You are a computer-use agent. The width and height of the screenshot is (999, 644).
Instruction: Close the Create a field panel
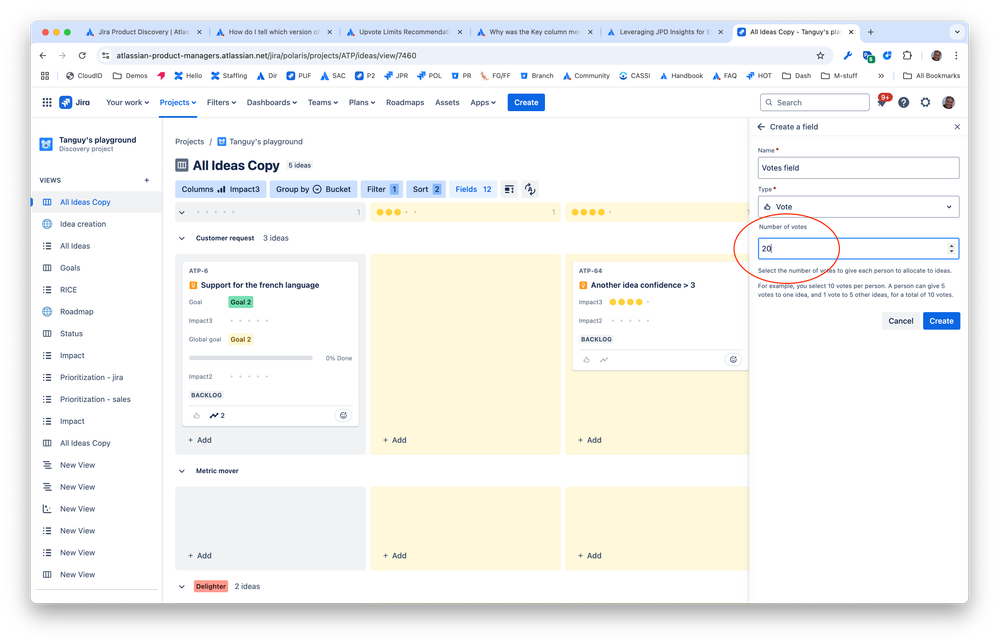[x=957, y=127]
